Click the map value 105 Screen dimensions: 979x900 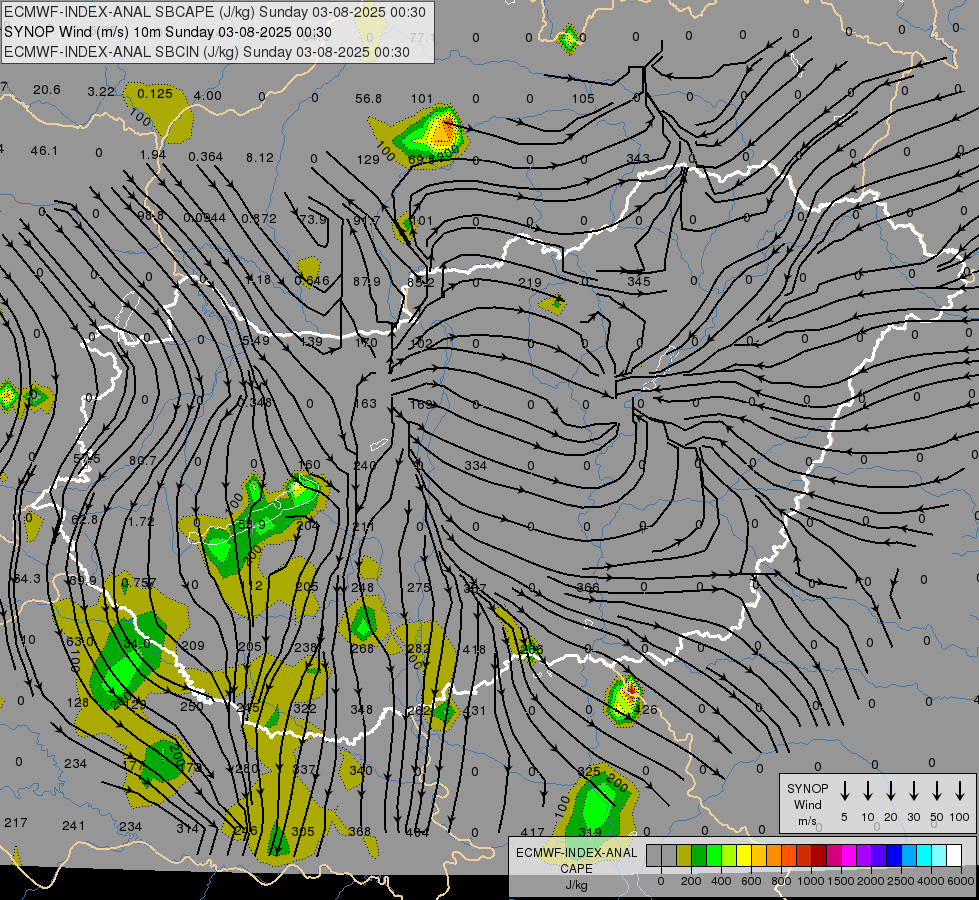pyautogui.click(x=583, y=99)
